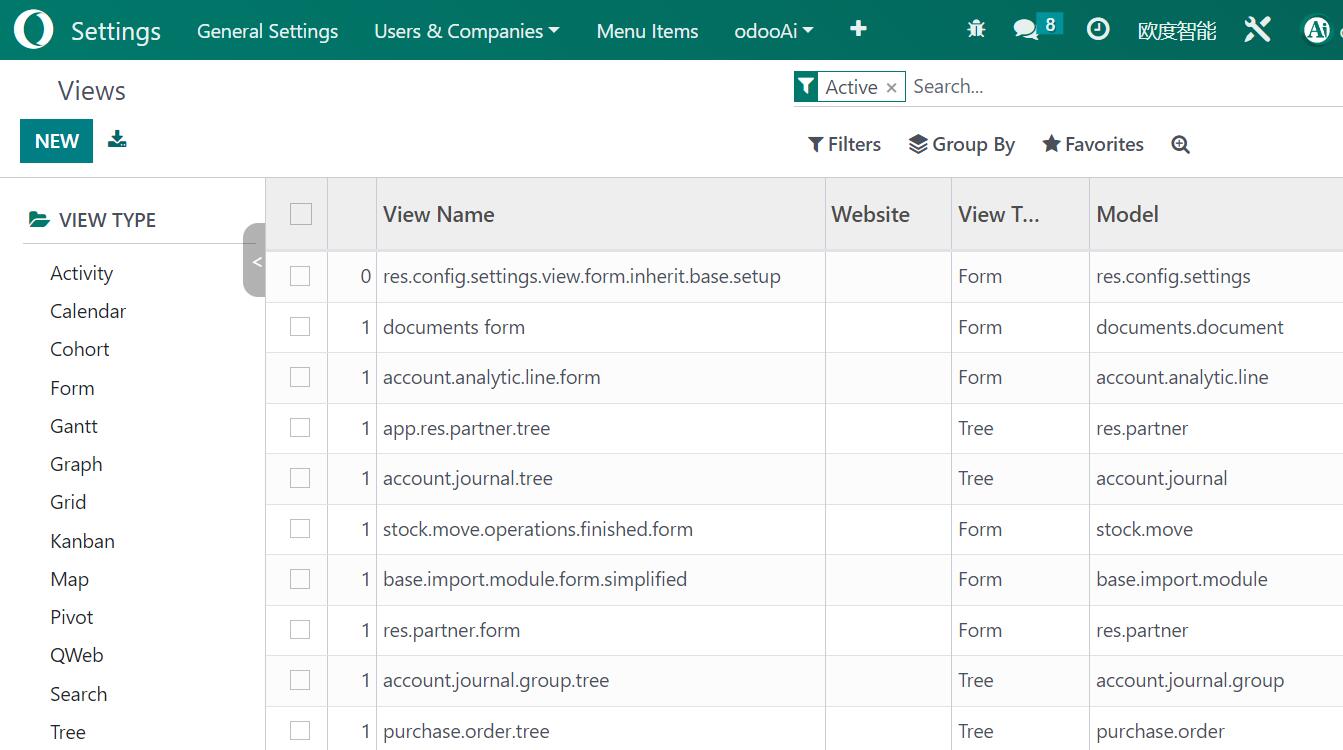
Task: Open the purchase.order.tree record
Action: [x=466, y=731]
